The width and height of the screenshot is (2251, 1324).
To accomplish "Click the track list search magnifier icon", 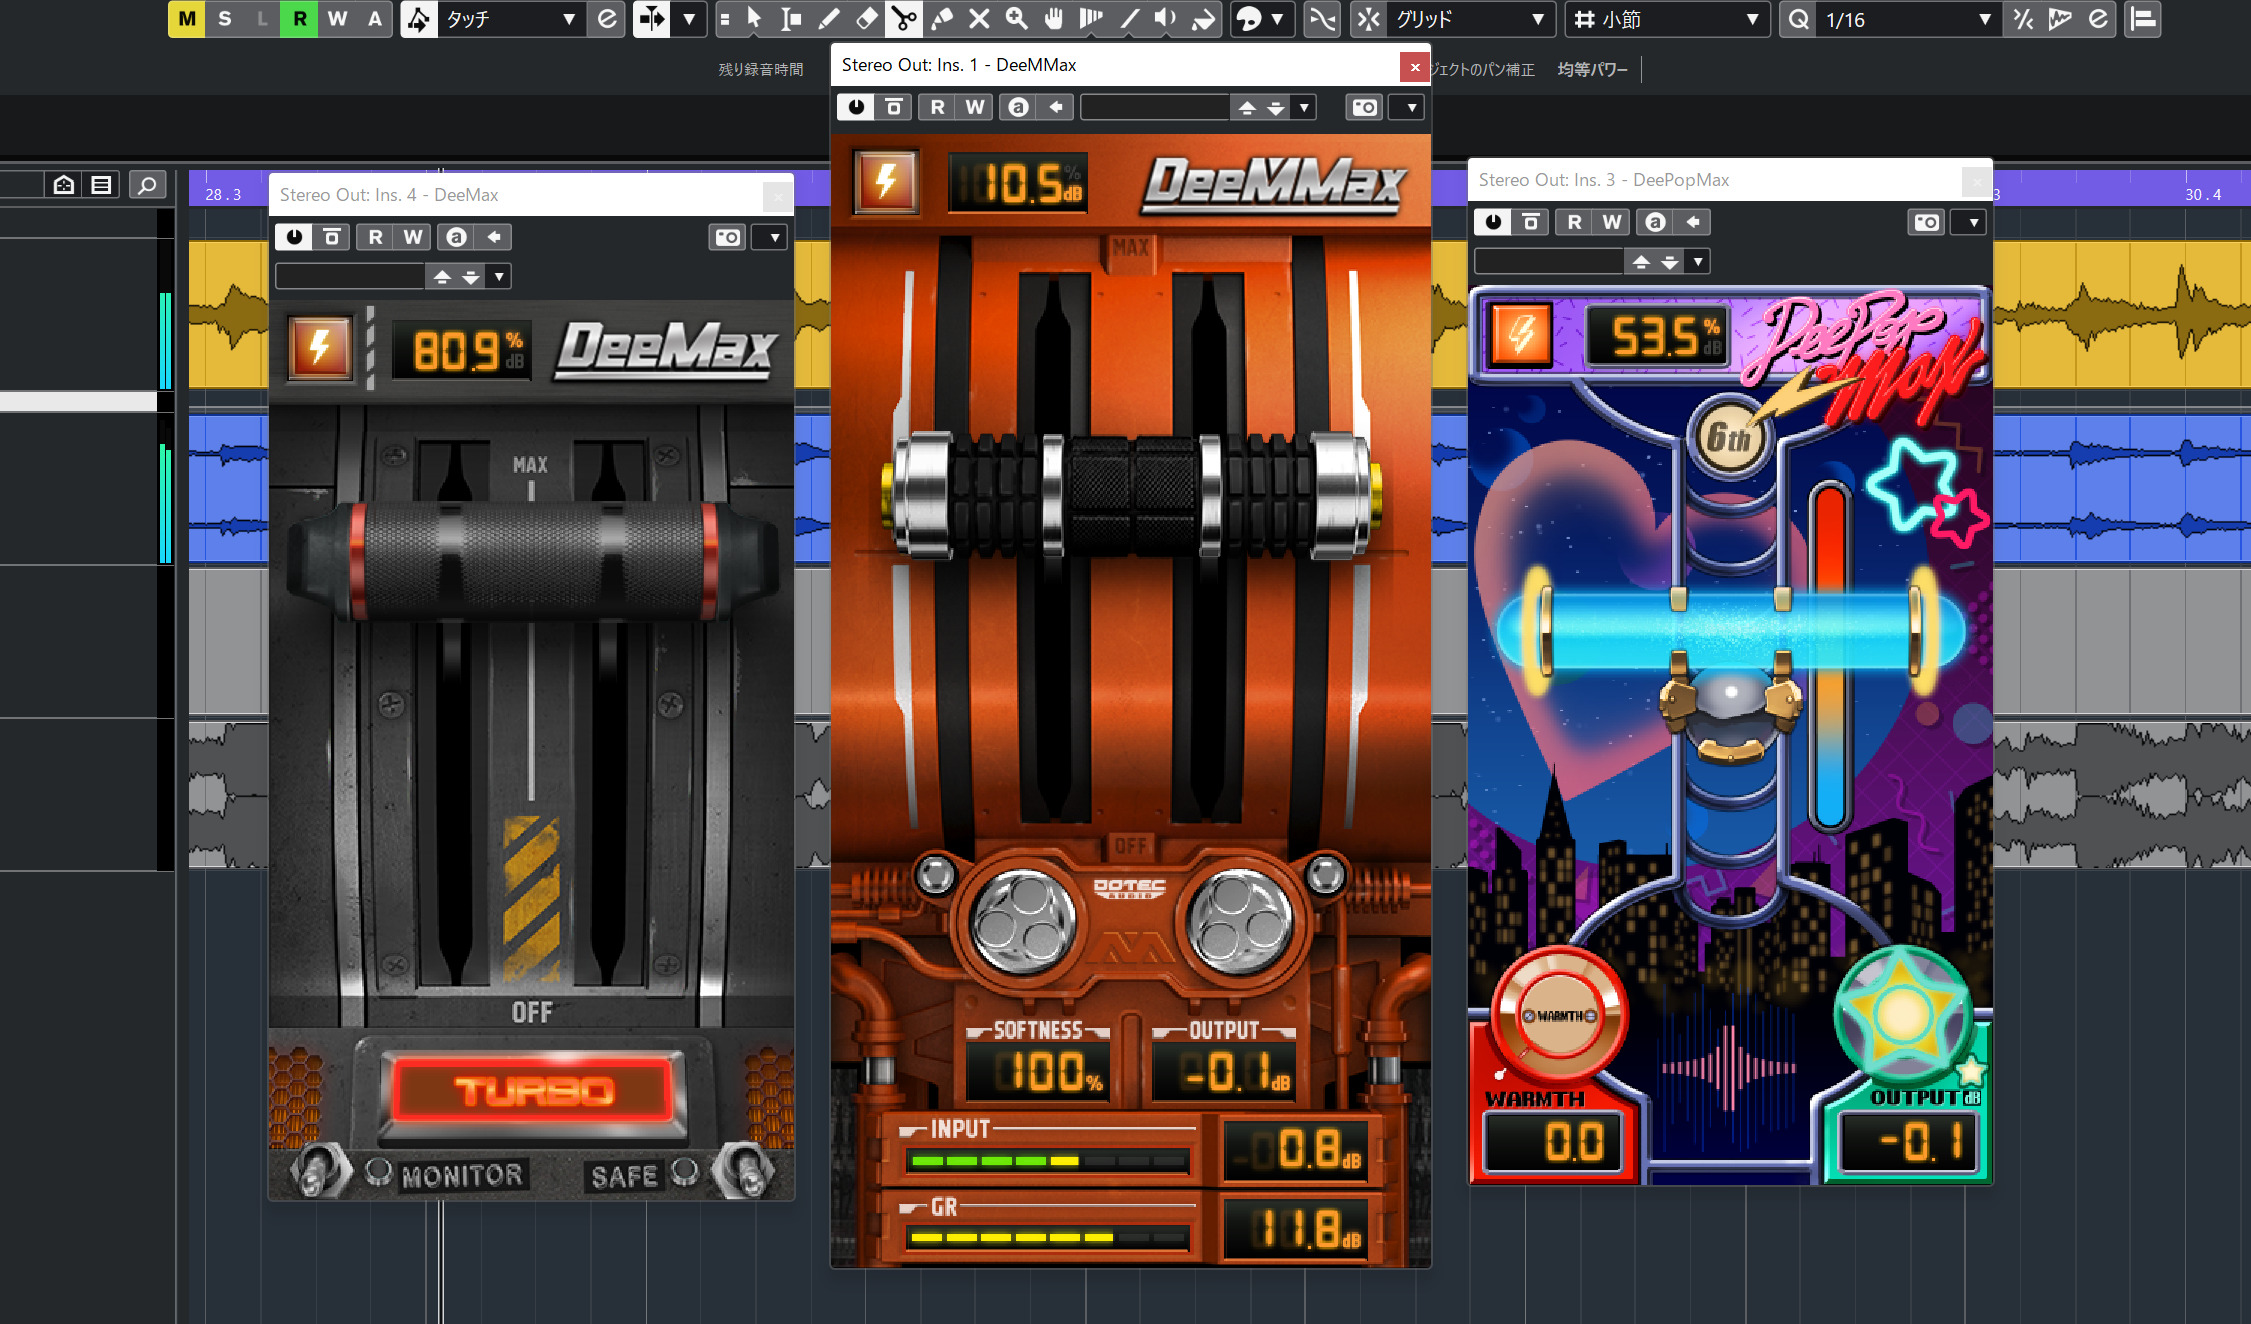I will coord(147,185).
